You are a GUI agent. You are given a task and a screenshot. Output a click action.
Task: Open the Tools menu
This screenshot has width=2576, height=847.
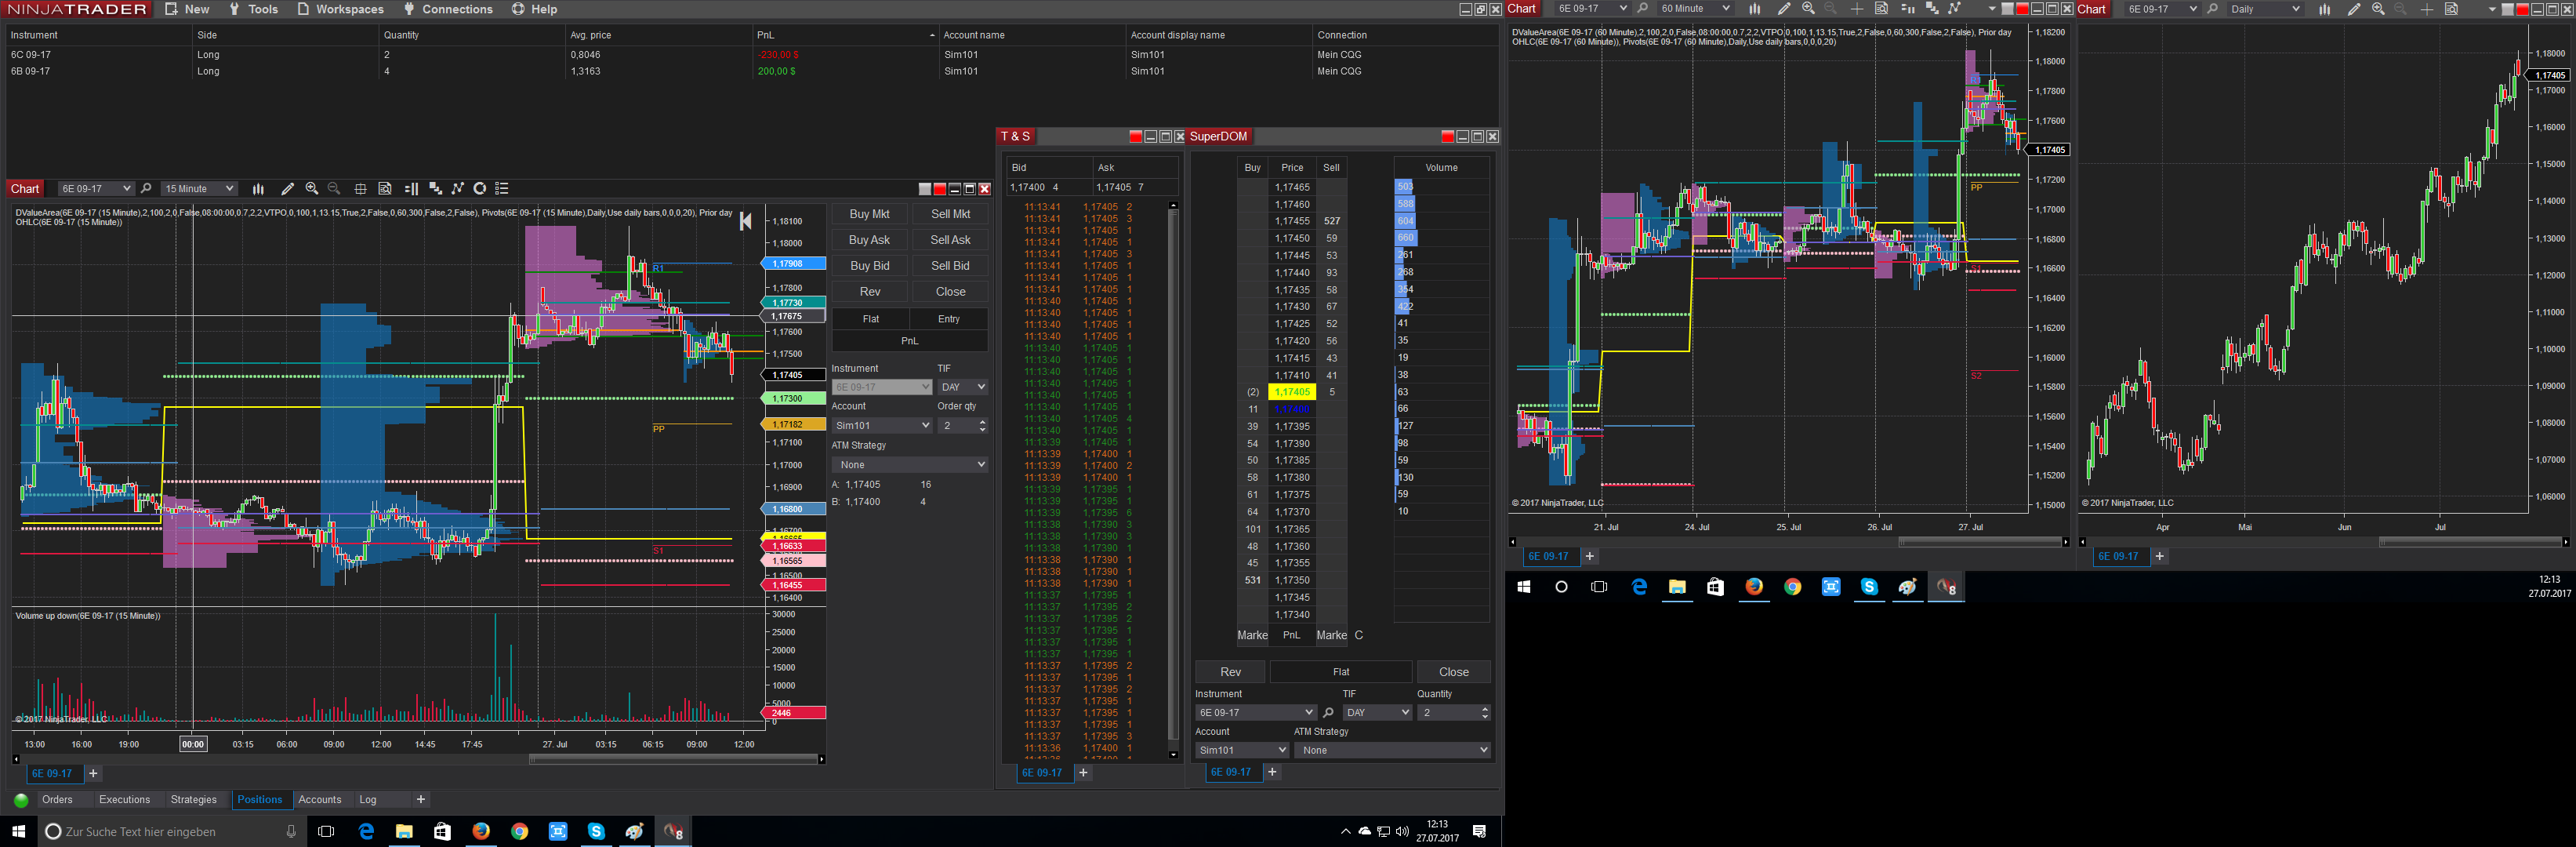(x=253, y=9)
